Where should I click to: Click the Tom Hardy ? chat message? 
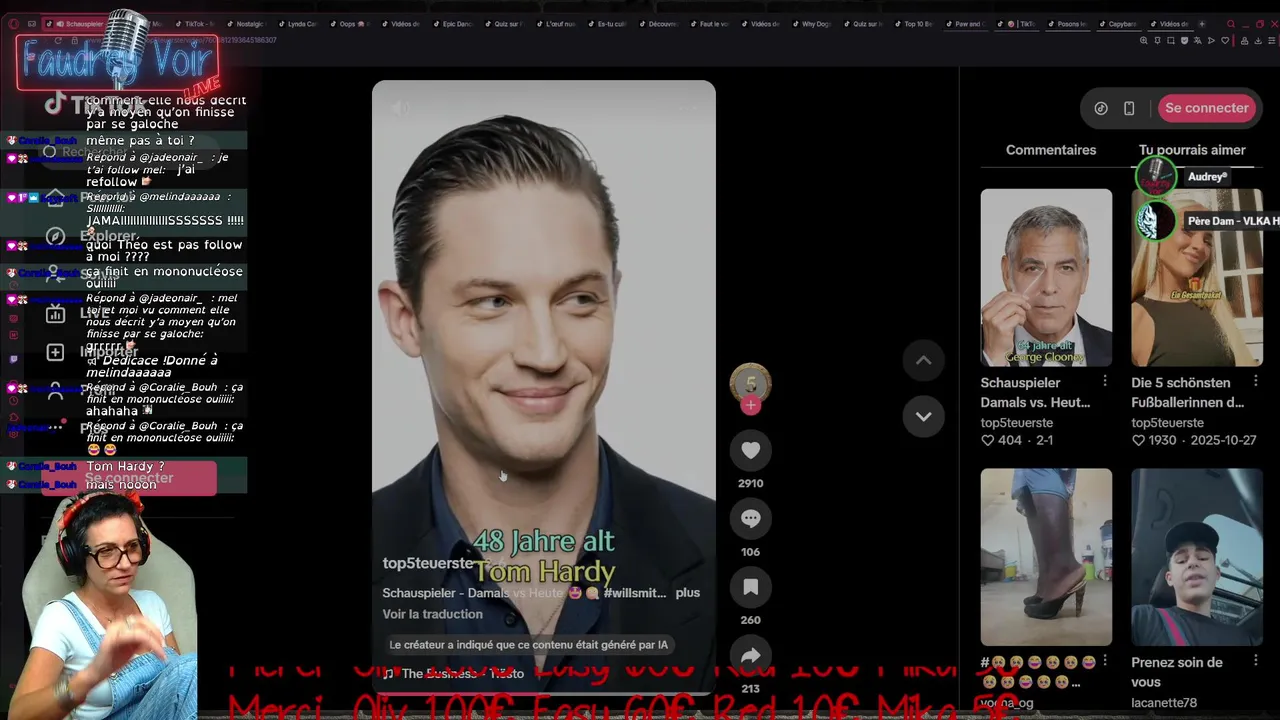coord(125,467)
